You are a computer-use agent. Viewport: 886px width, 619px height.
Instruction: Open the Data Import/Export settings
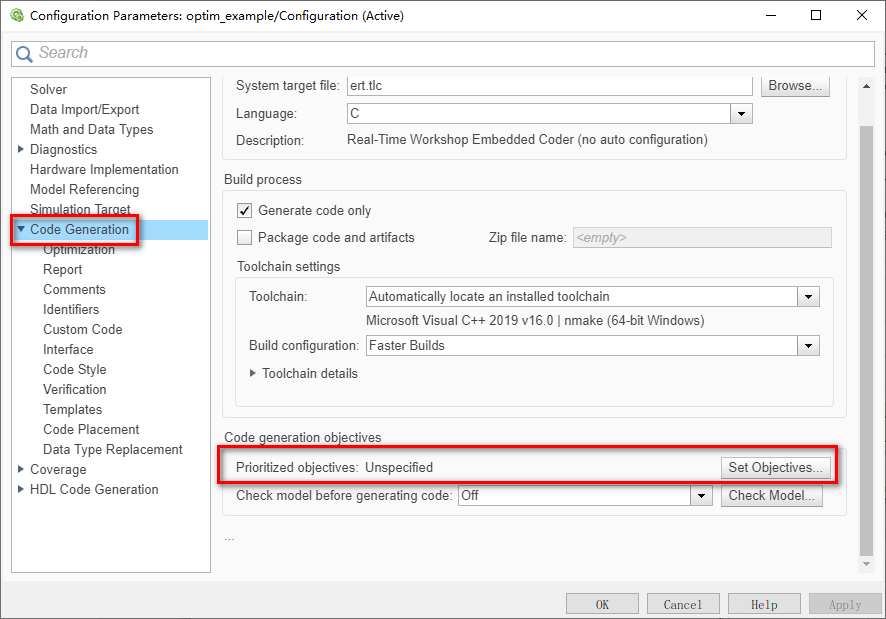84,109
